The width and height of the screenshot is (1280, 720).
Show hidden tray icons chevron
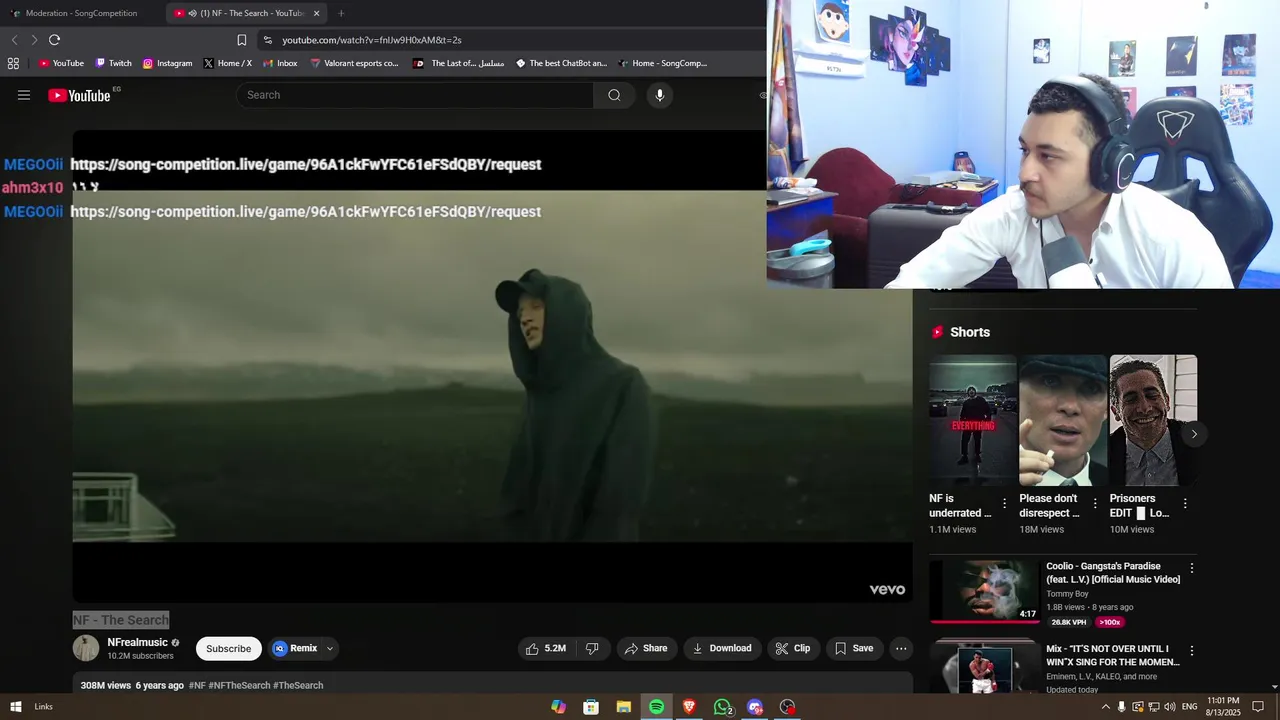point(1105,707)
